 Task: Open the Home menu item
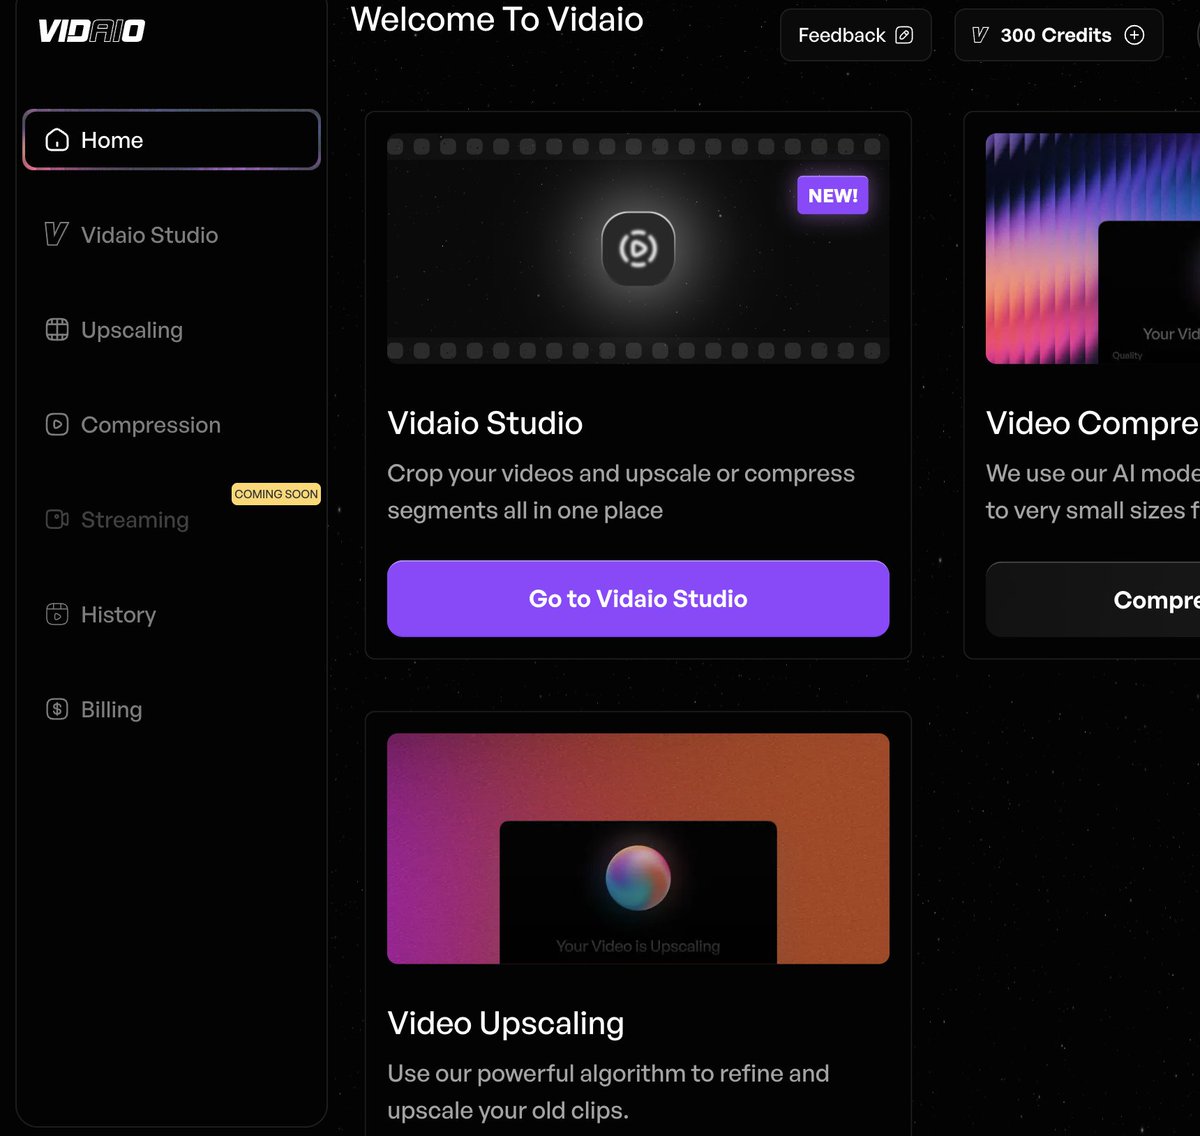pos(171,140)
